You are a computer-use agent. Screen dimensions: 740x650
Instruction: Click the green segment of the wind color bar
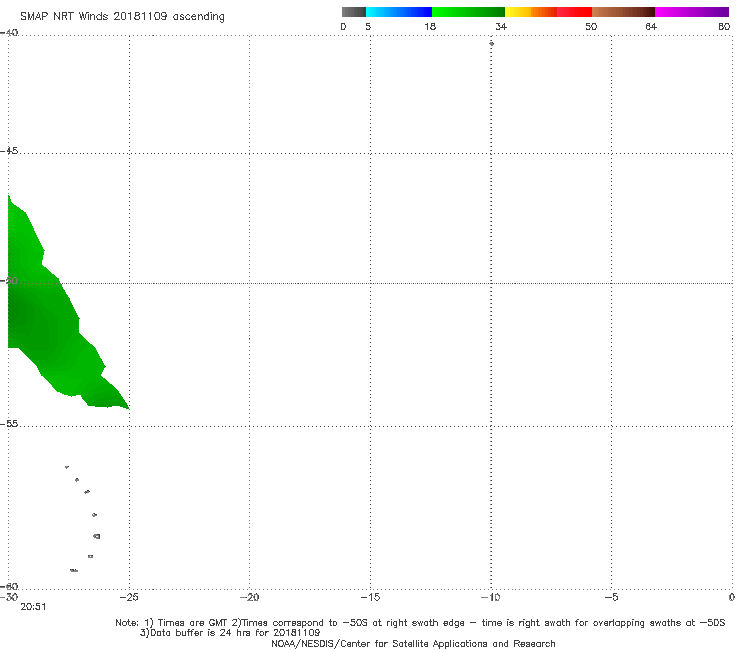pyautogui.click(x=468, y=12)
